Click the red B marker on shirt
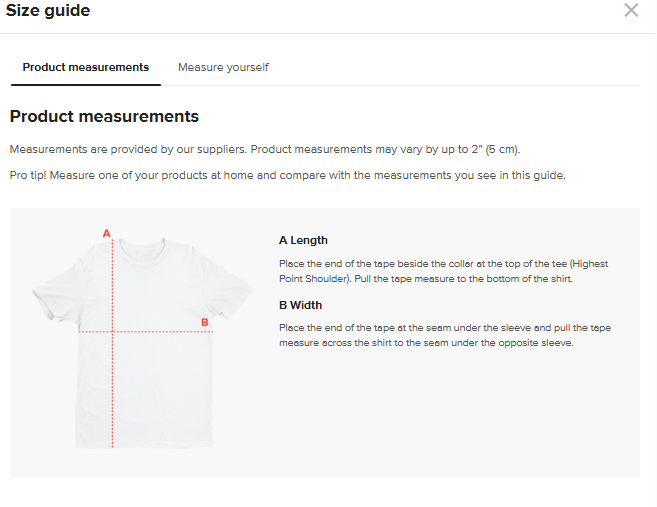Image resolution: width=657 pixels, height=507 pixels. tap(205, 322)
